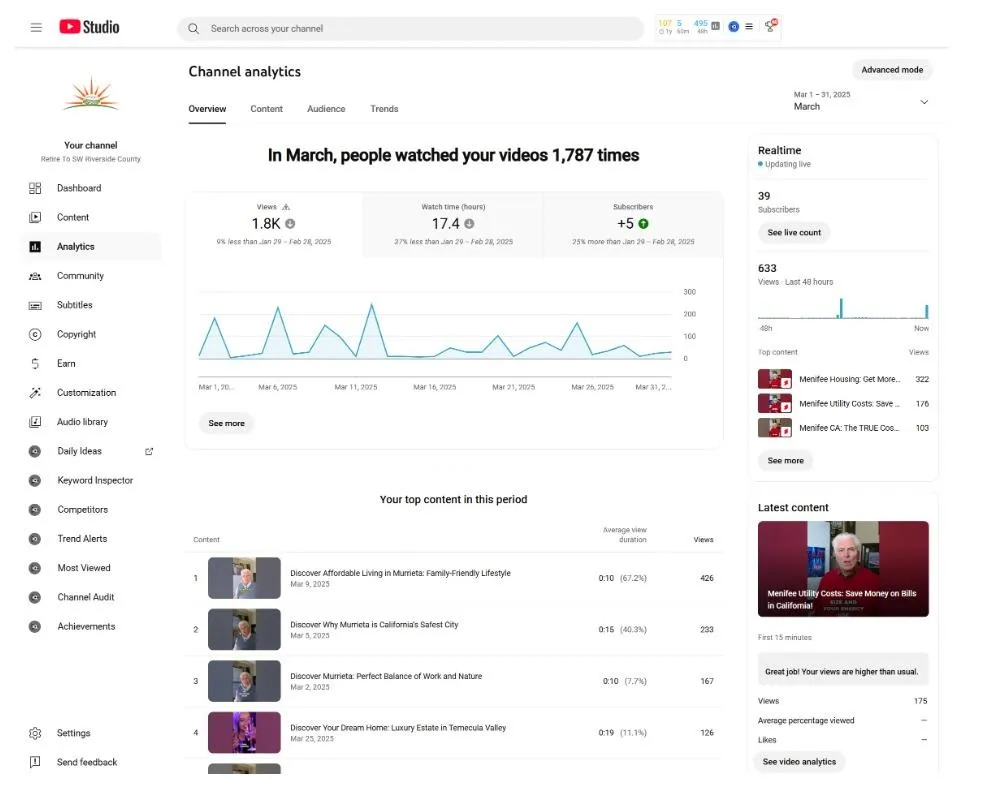Click the Earn dollar-sign icon

point(35,364)
